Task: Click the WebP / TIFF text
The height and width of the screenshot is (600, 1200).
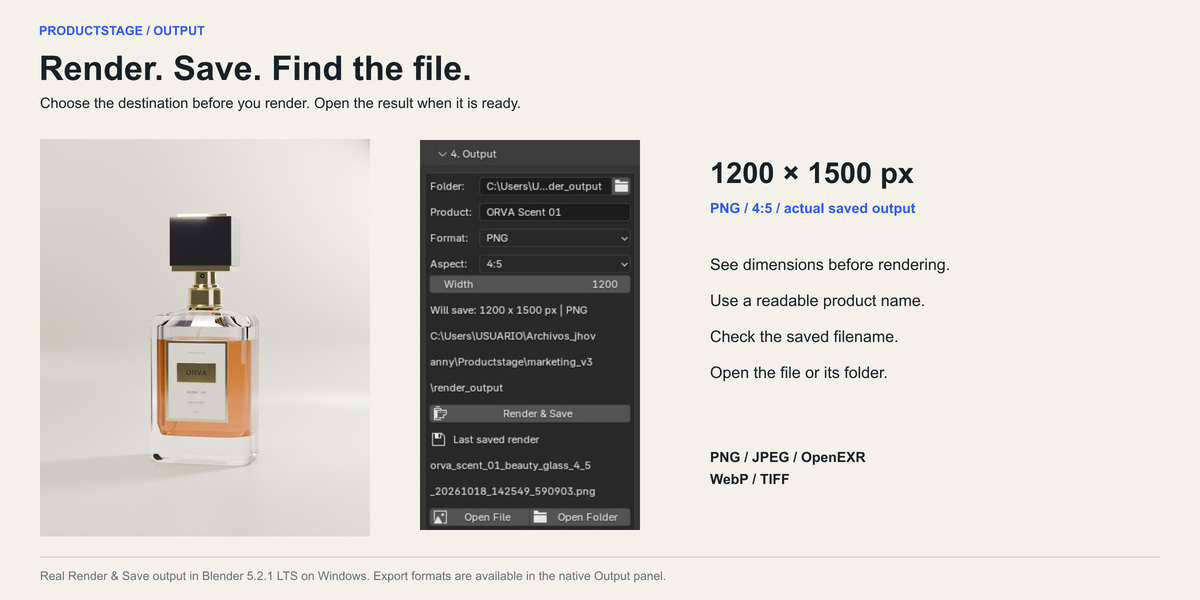Action: tap(750, 479)
